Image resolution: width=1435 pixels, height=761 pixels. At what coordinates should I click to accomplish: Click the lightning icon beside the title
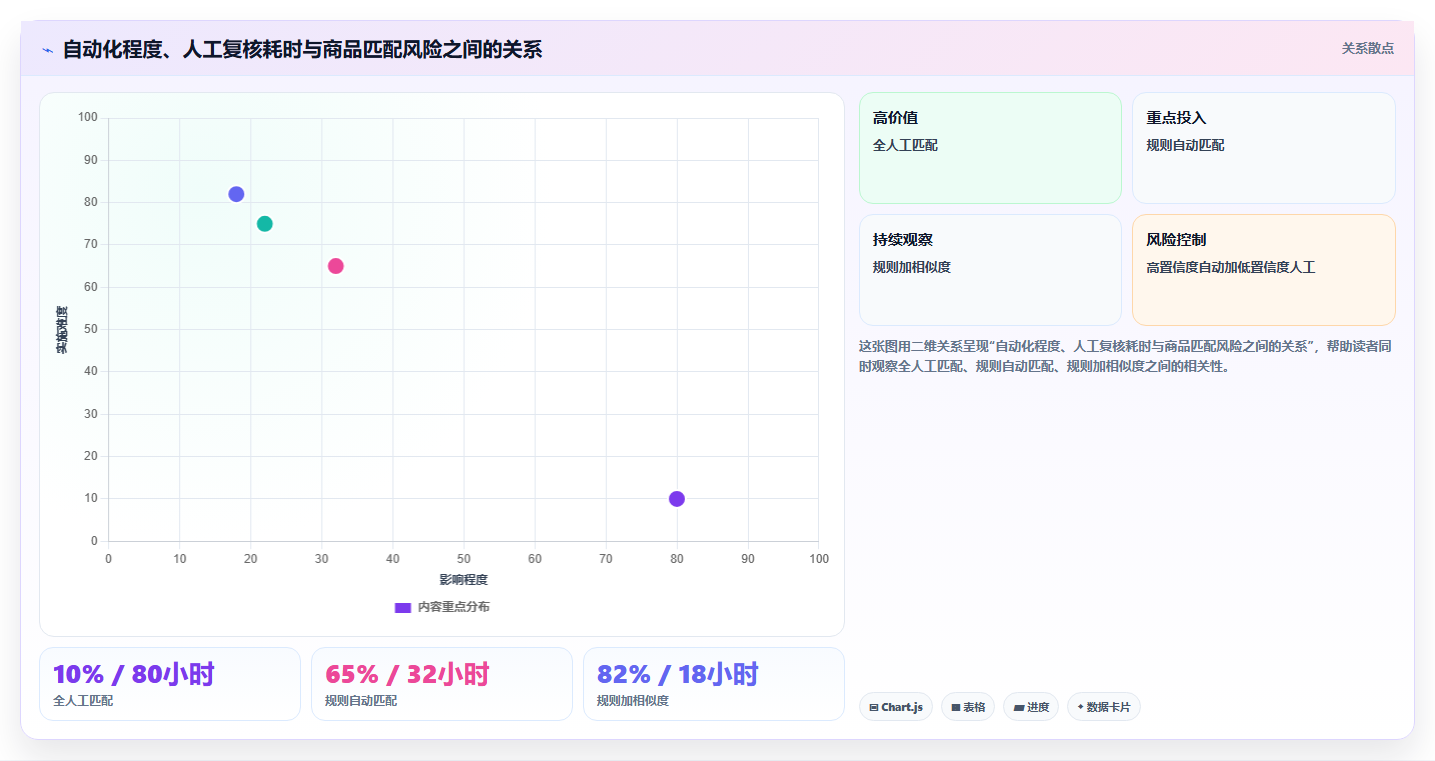click(x=47, y=50)
